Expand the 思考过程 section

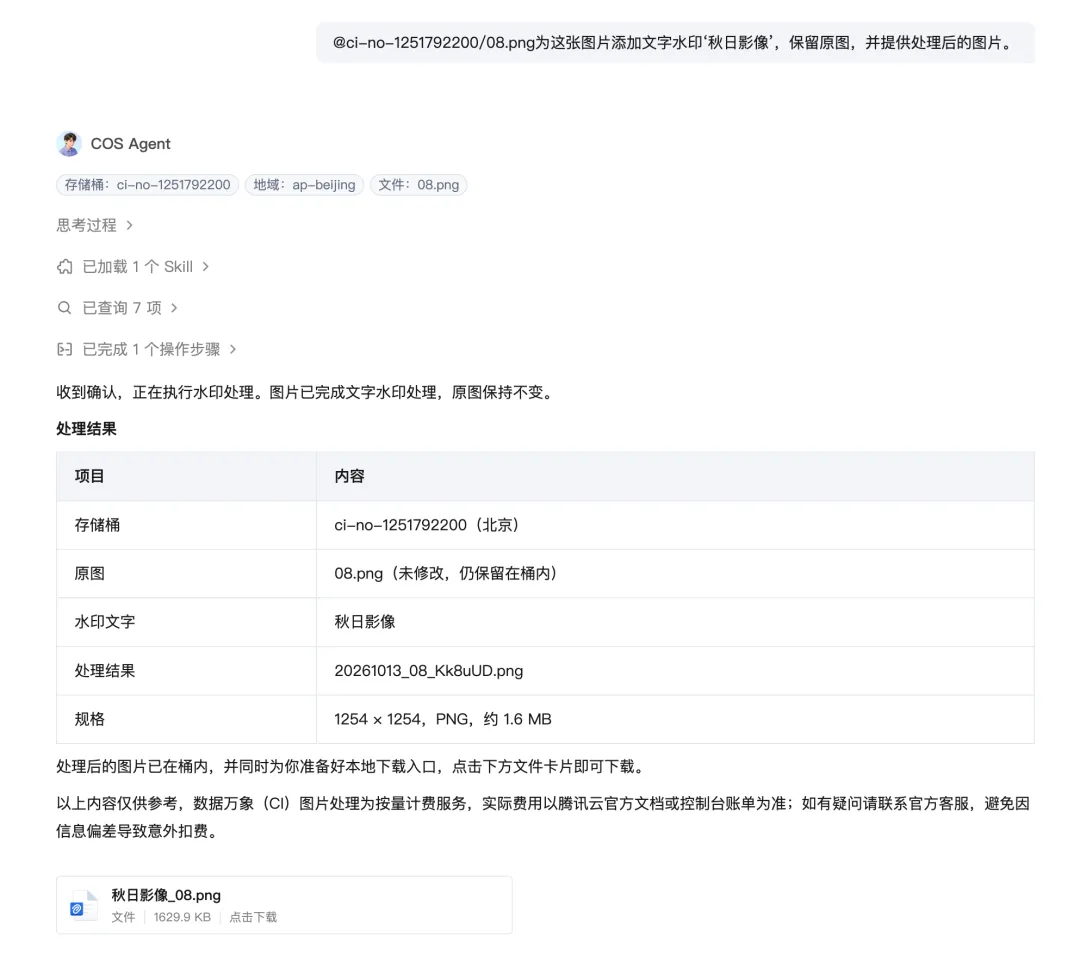pyautogui.click(x=95, y=225)
